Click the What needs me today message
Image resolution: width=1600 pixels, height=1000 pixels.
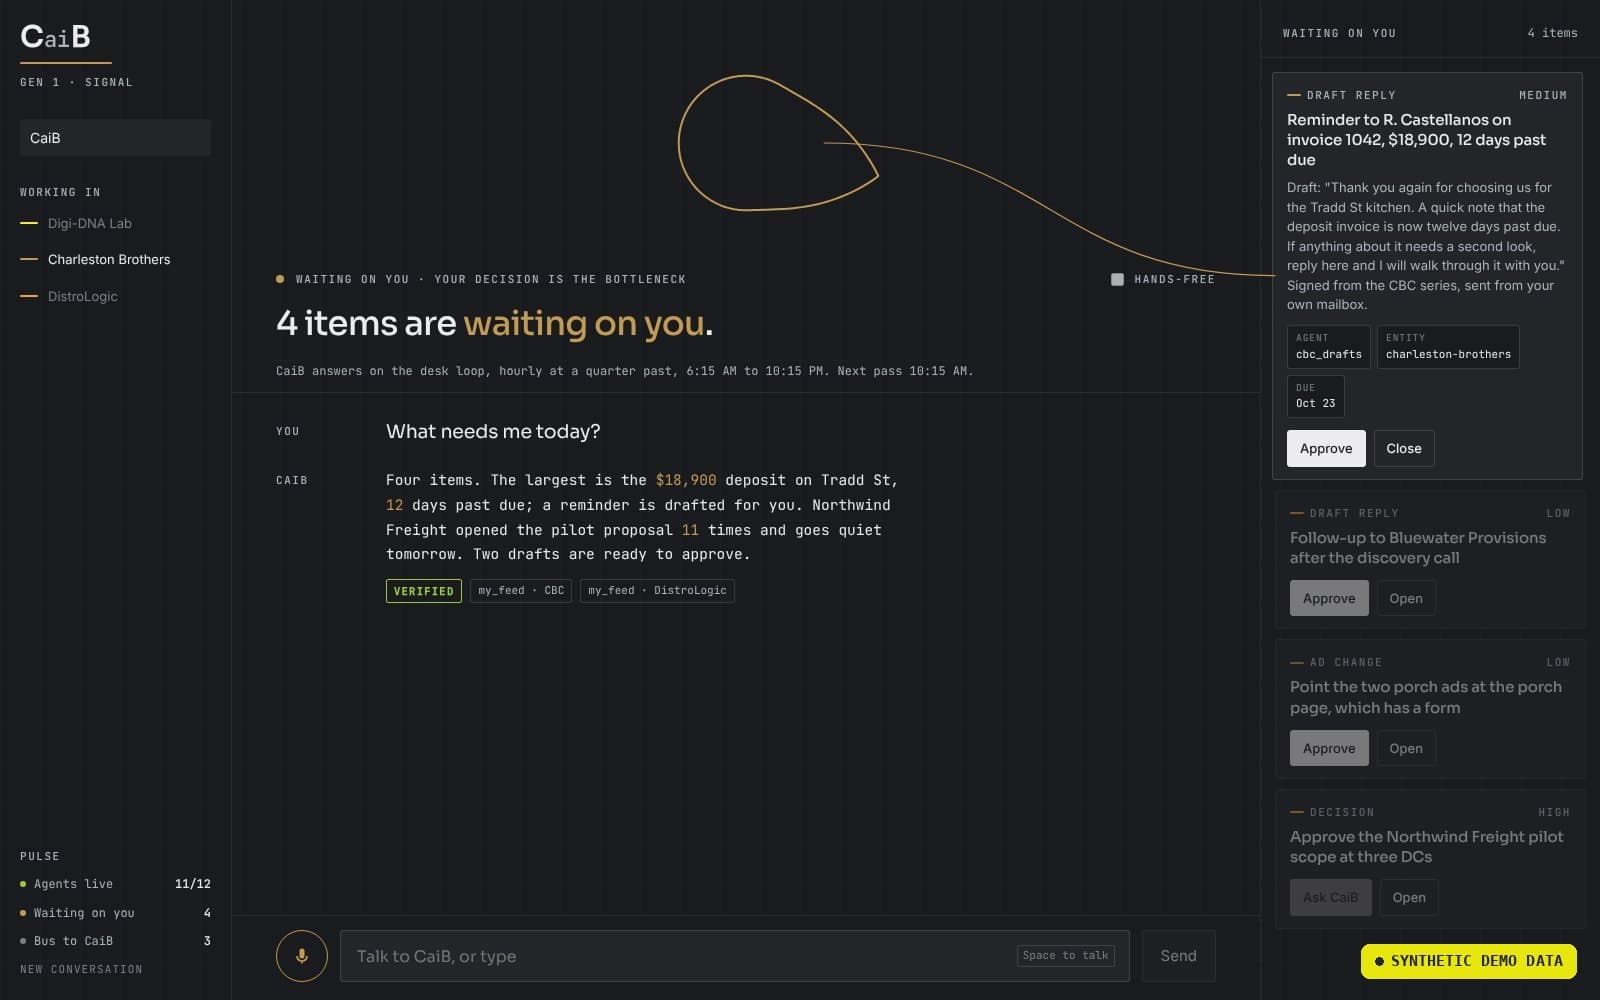click(493, 431)
